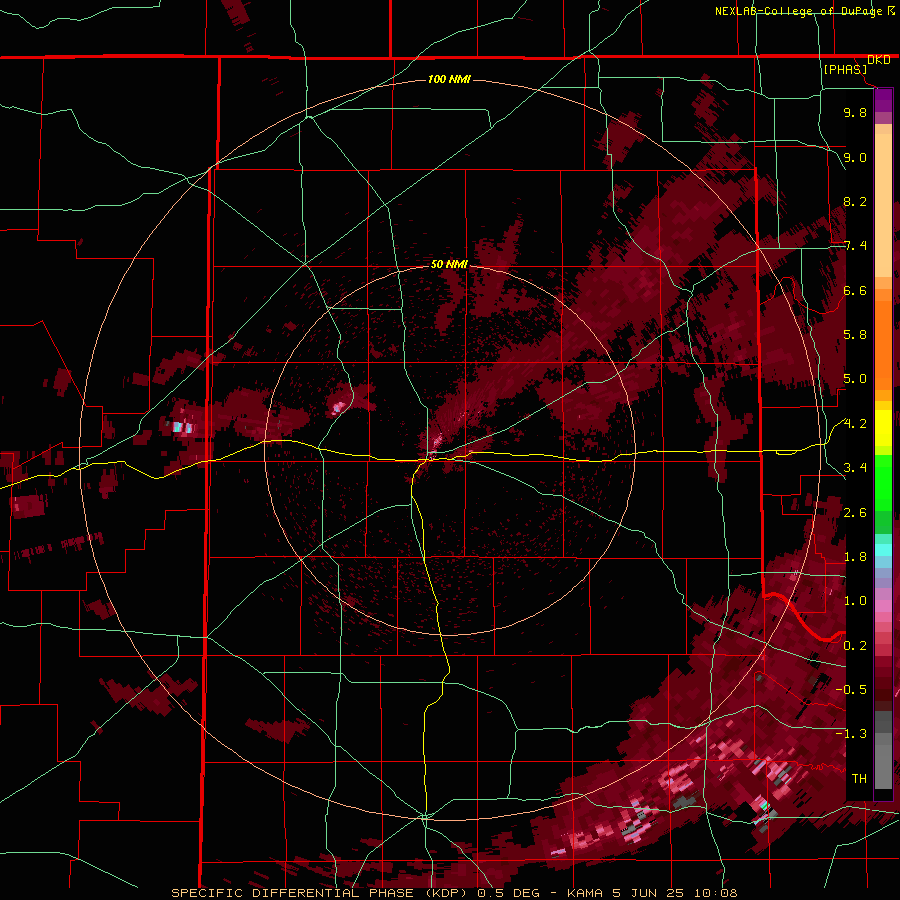Click the KAMA radar site identifier

584,893
